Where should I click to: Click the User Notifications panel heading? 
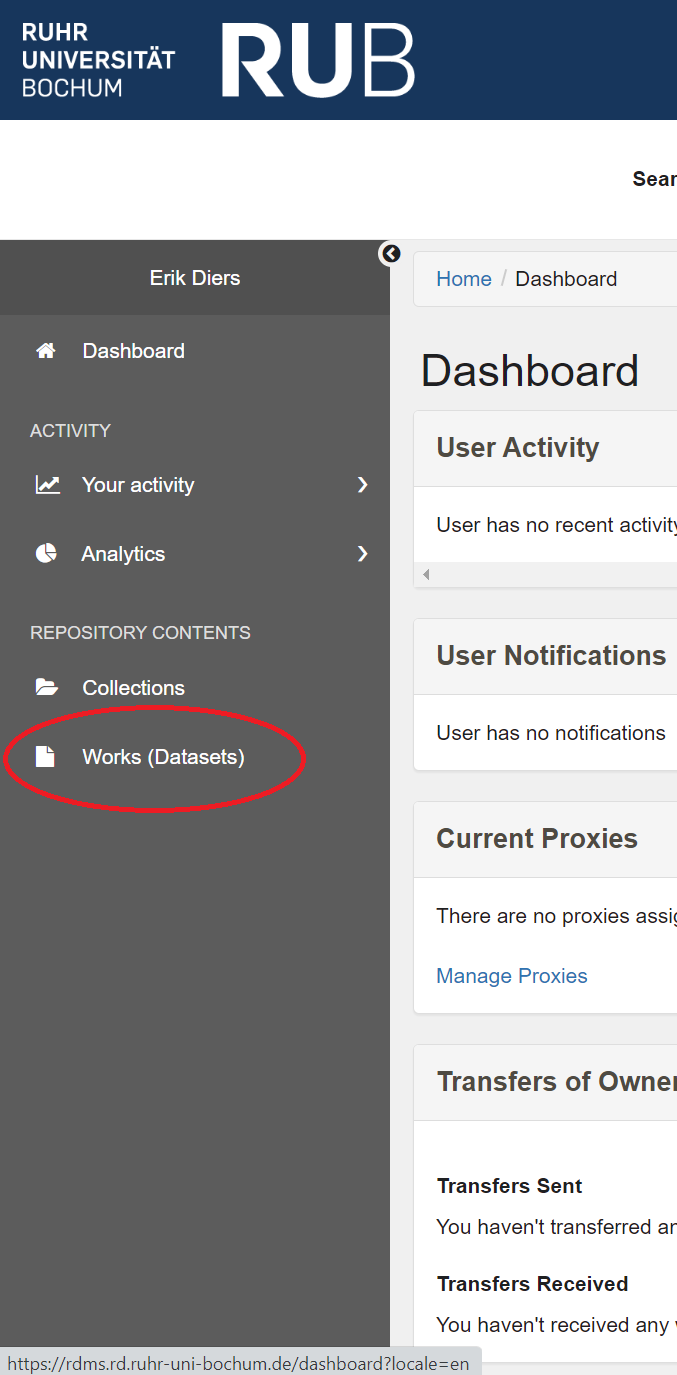[x=551, y=656]
